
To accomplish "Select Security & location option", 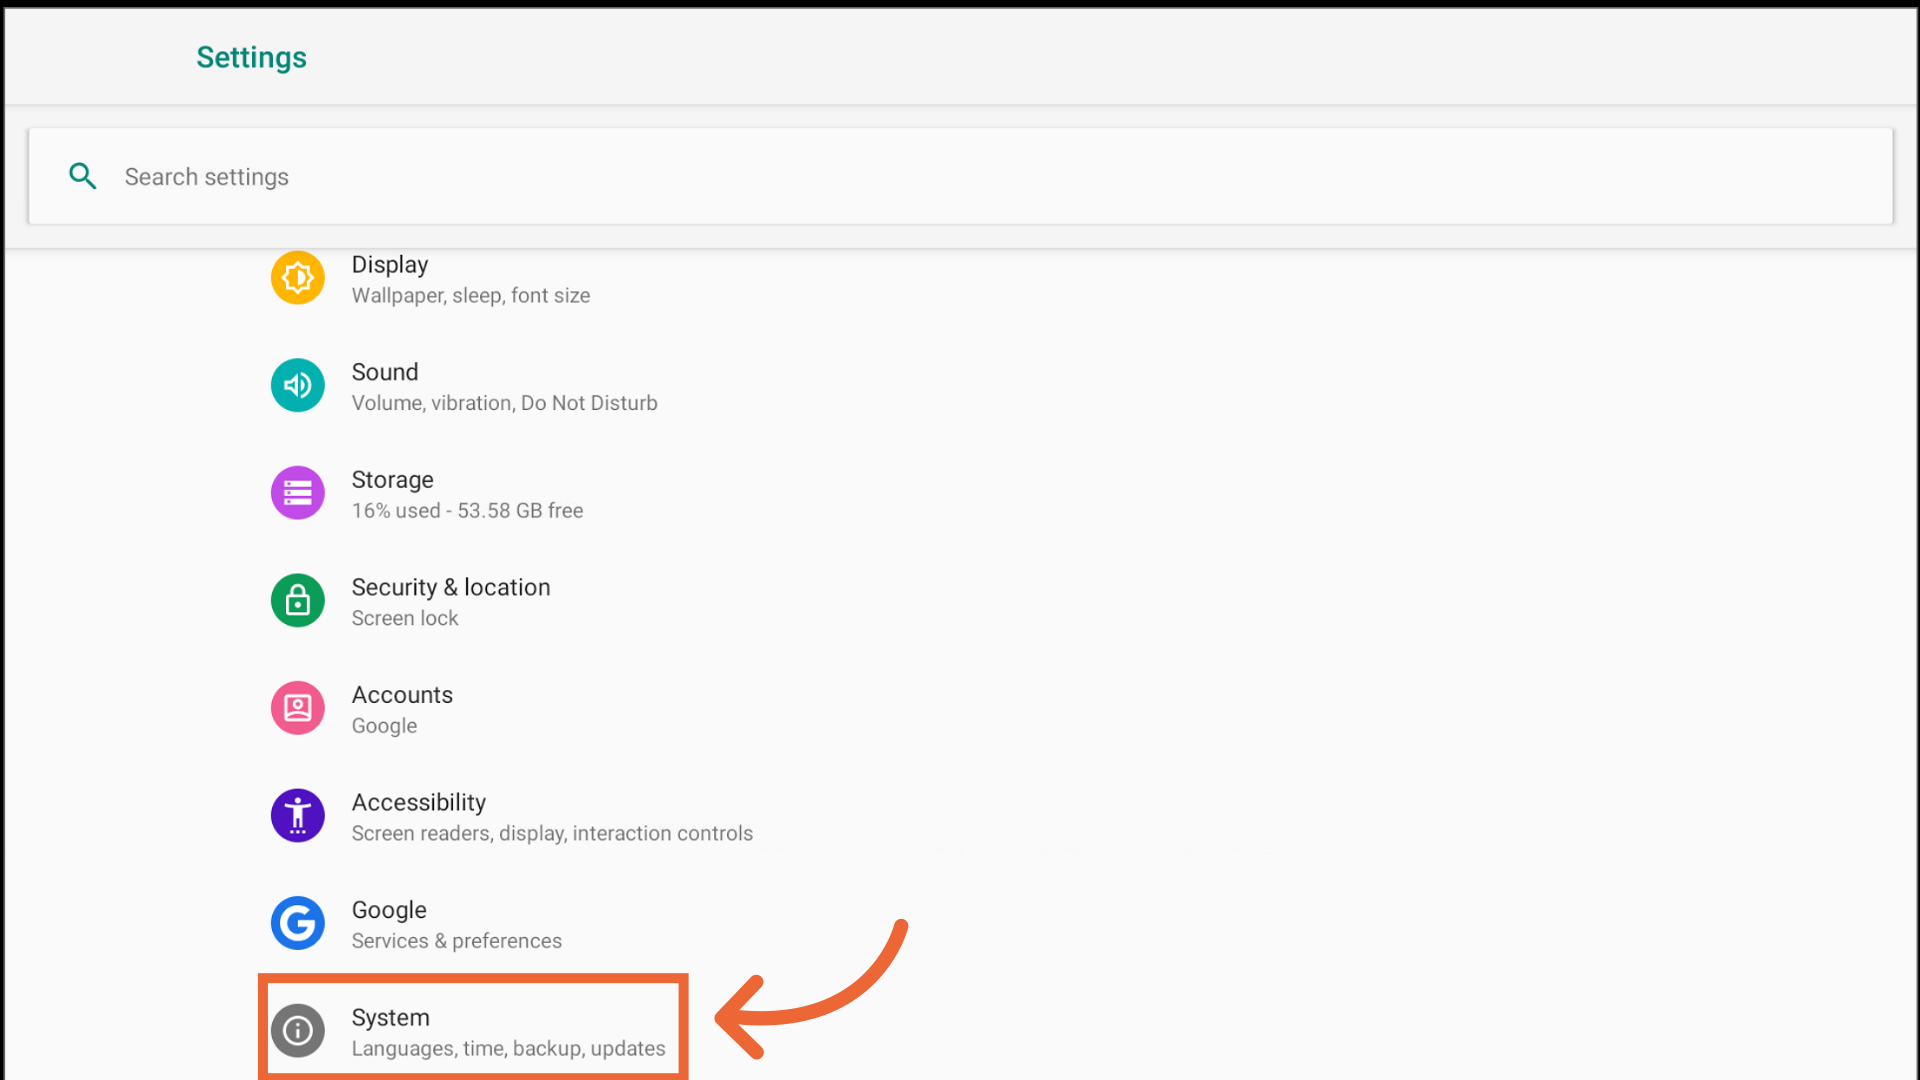I will (450, 588).
